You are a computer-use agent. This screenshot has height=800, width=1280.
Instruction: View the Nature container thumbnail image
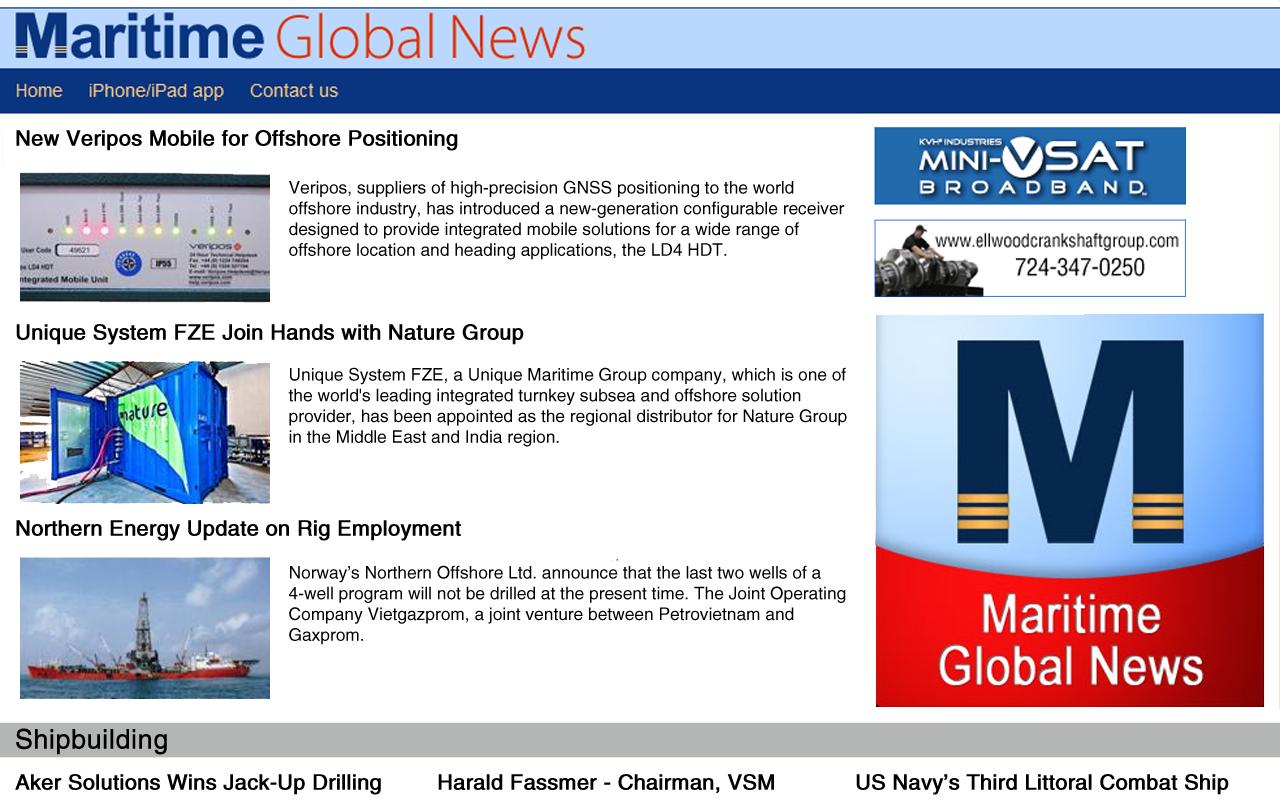coord(145,432)
